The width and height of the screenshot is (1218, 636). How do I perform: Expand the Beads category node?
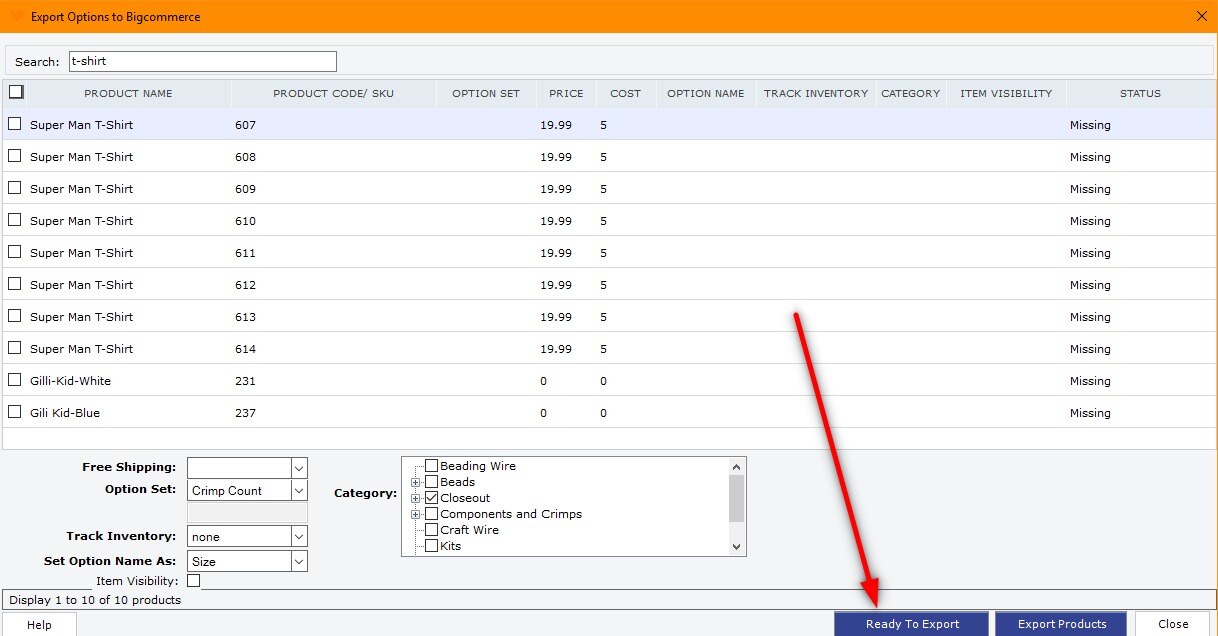[415, 482]
